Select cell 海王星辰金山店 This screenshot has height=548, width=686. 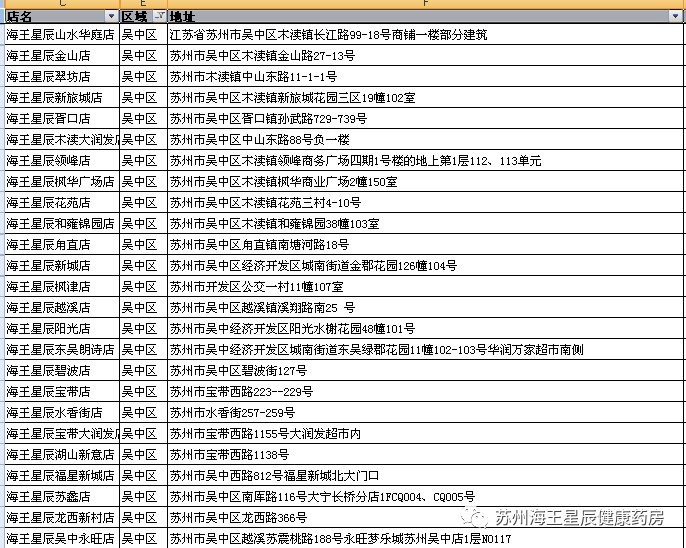[62, 56]
